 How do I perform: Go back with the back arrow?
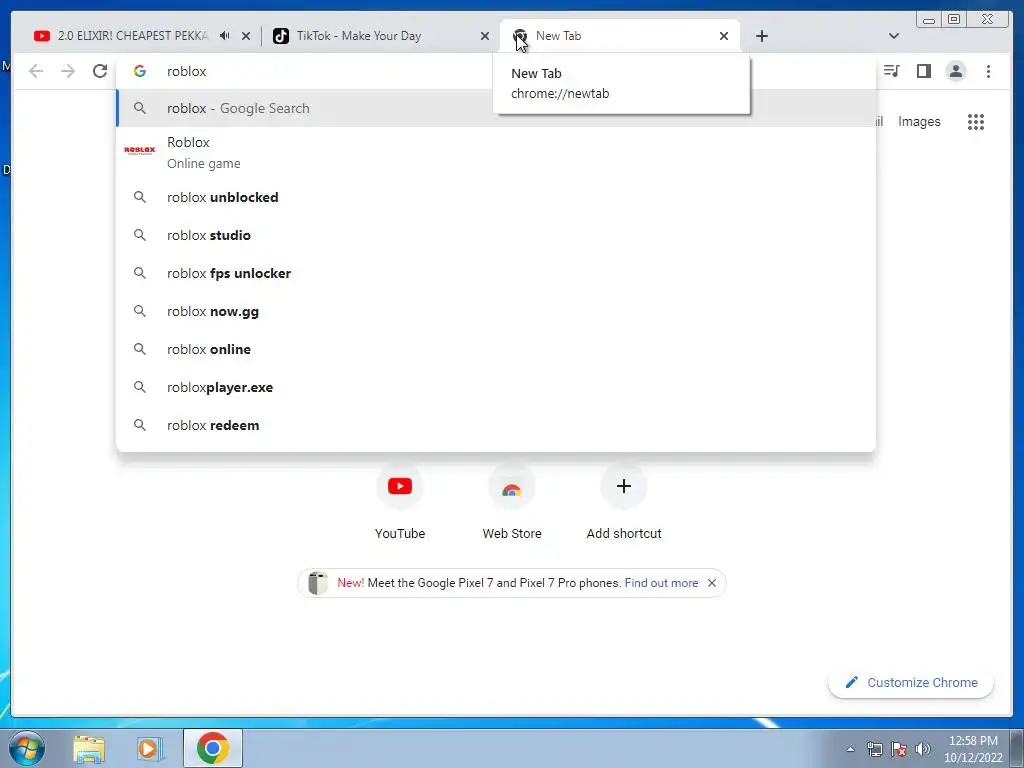36,71
